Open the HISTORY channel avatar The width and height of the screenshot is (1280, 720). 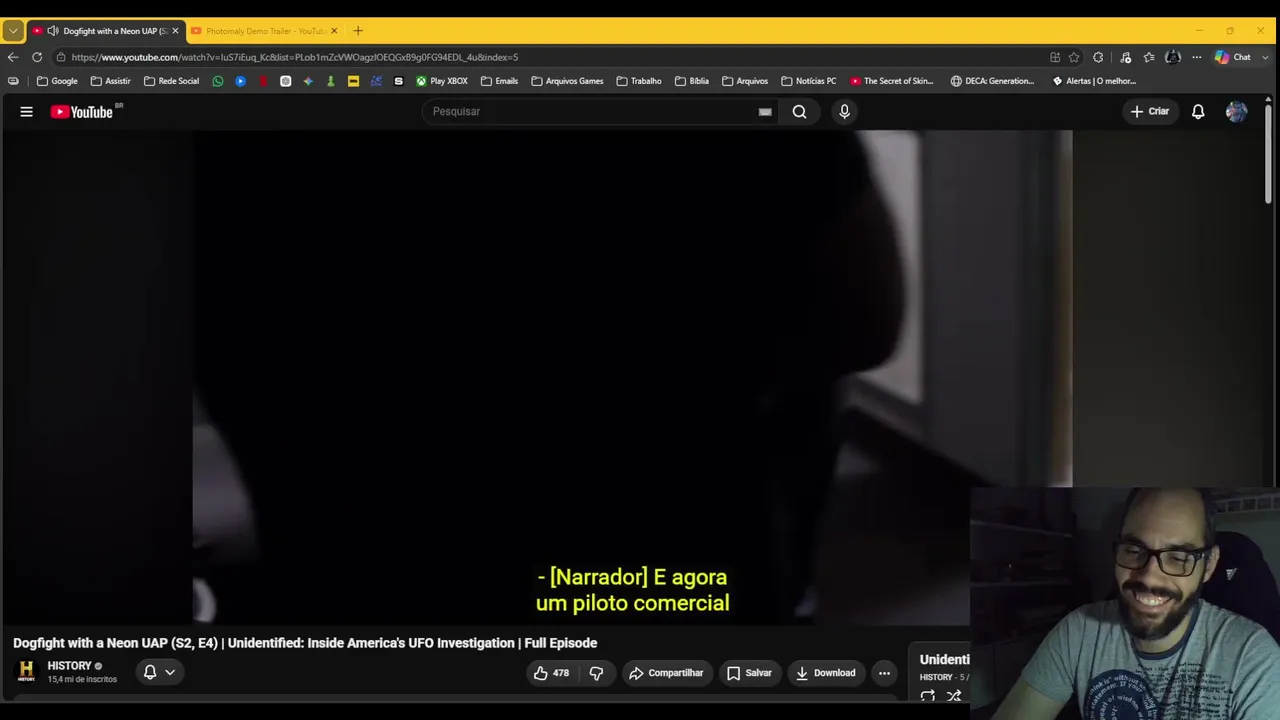pyautogui.click(x=26, y=671)
